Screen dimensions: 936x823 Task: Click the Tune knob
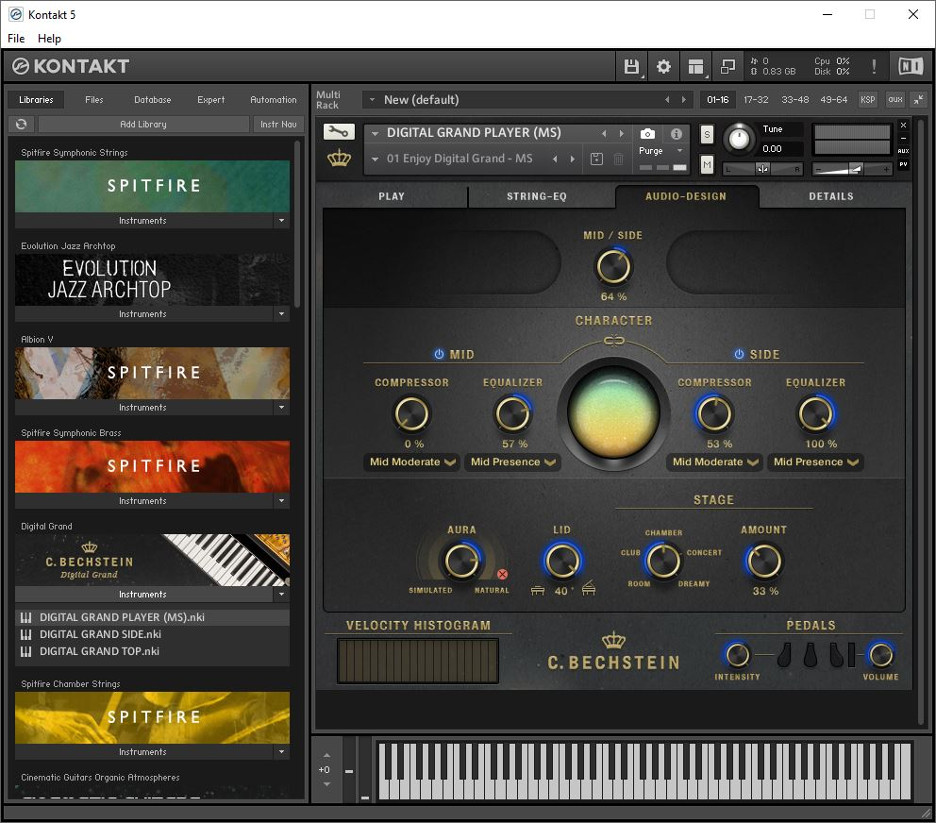pos(739,138)
